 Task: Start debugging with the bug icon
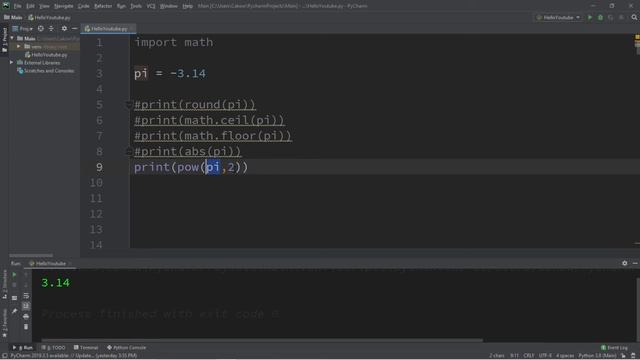(x=600, y=18)
